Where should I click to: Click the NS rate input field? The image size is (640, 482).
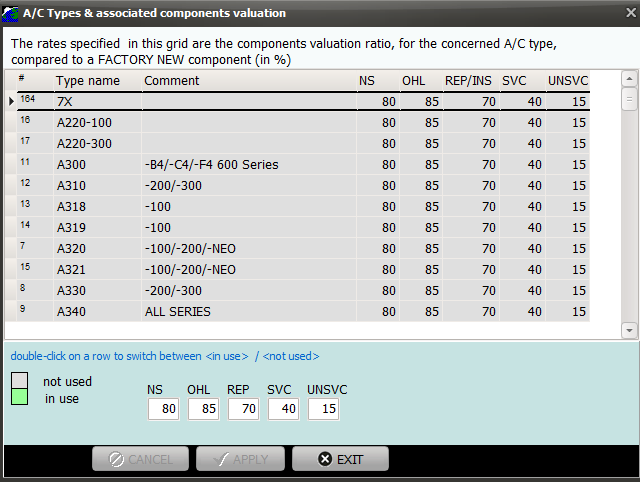(x=163, y=409)
